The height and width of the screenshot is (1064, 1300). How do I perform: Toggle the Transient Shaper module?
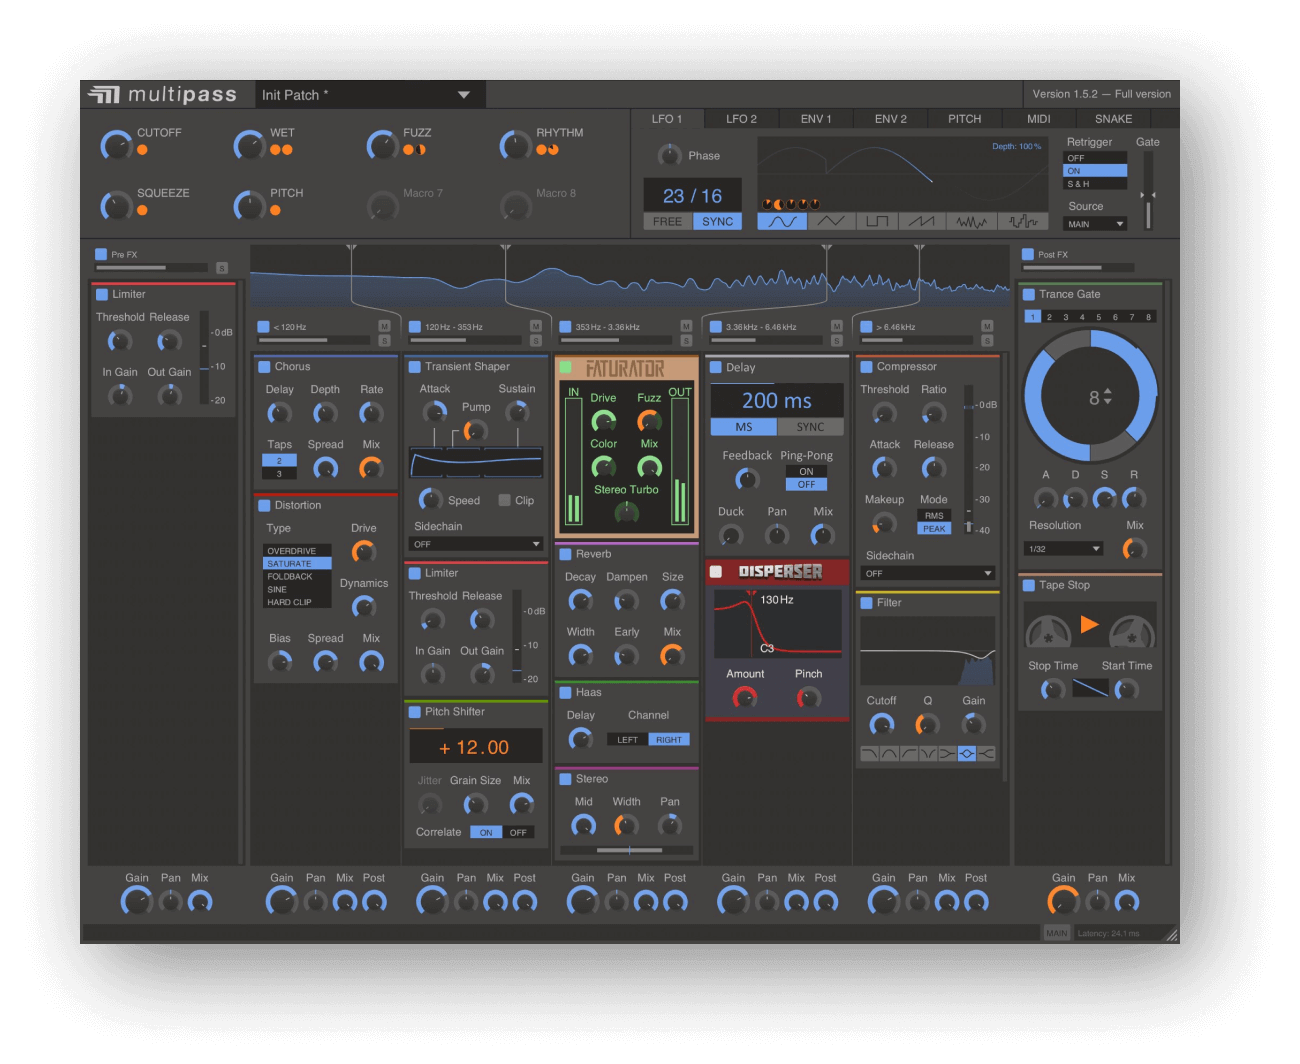[415, 367]
